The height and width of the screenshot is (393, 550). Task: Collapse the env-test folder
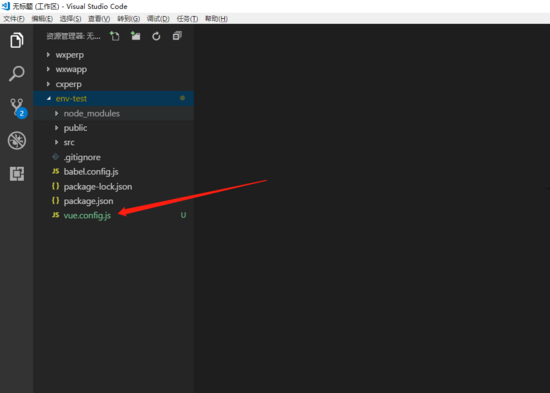(114, 99)
